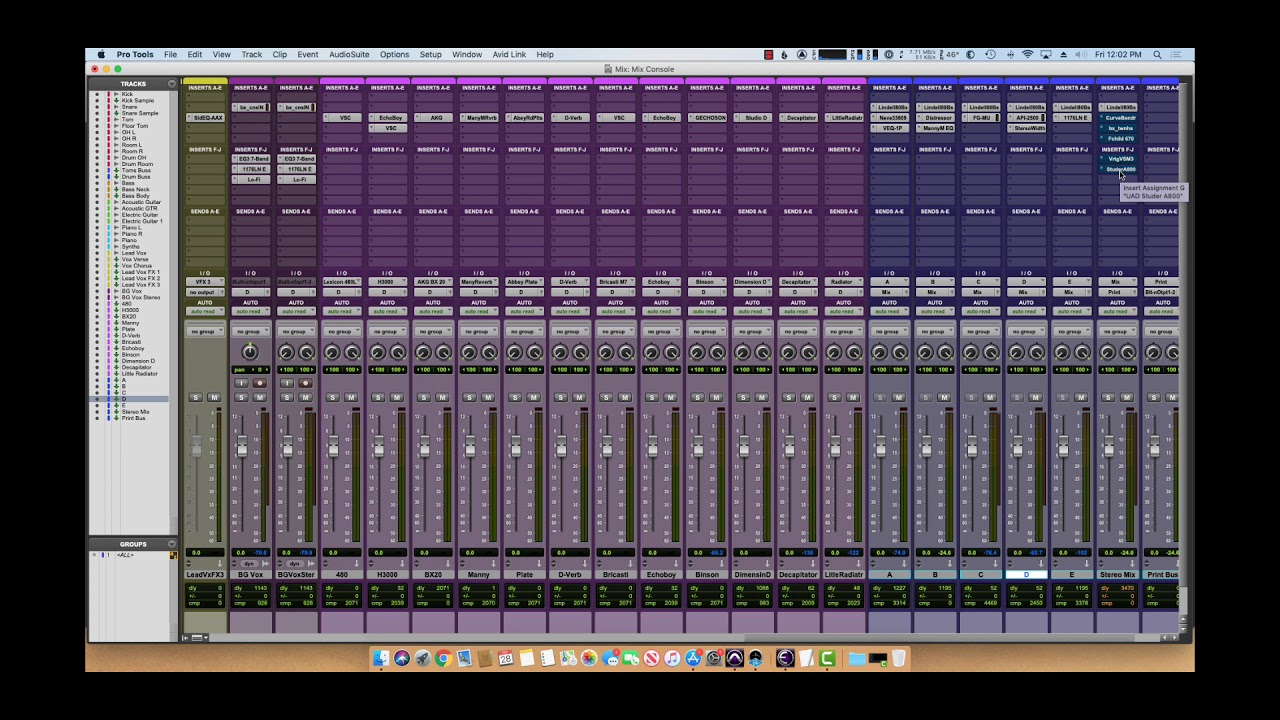The height and width of the screenshot is (720, 1280).
Task: Open the GROUPS list popup menu
Action: coord(172,544)
